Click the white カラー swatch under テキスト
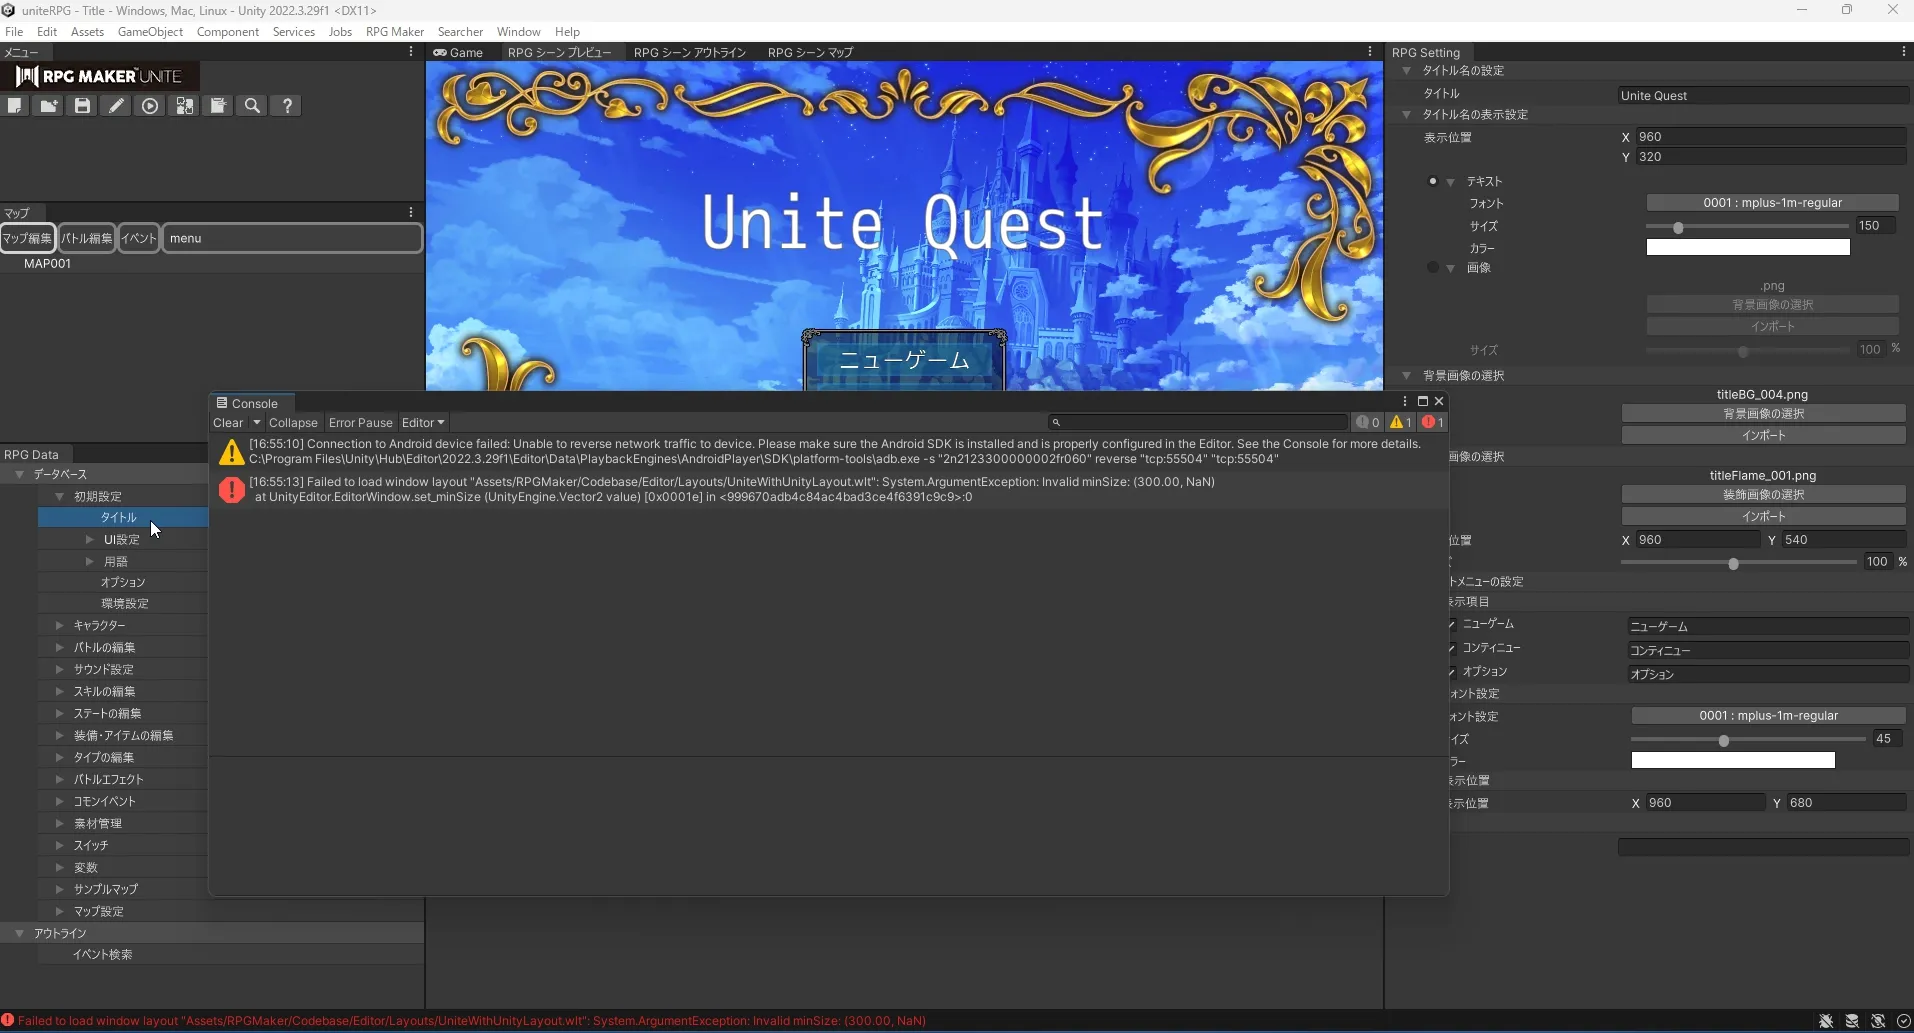This screenshot has height=1033, width=1914. (1747, 248)
